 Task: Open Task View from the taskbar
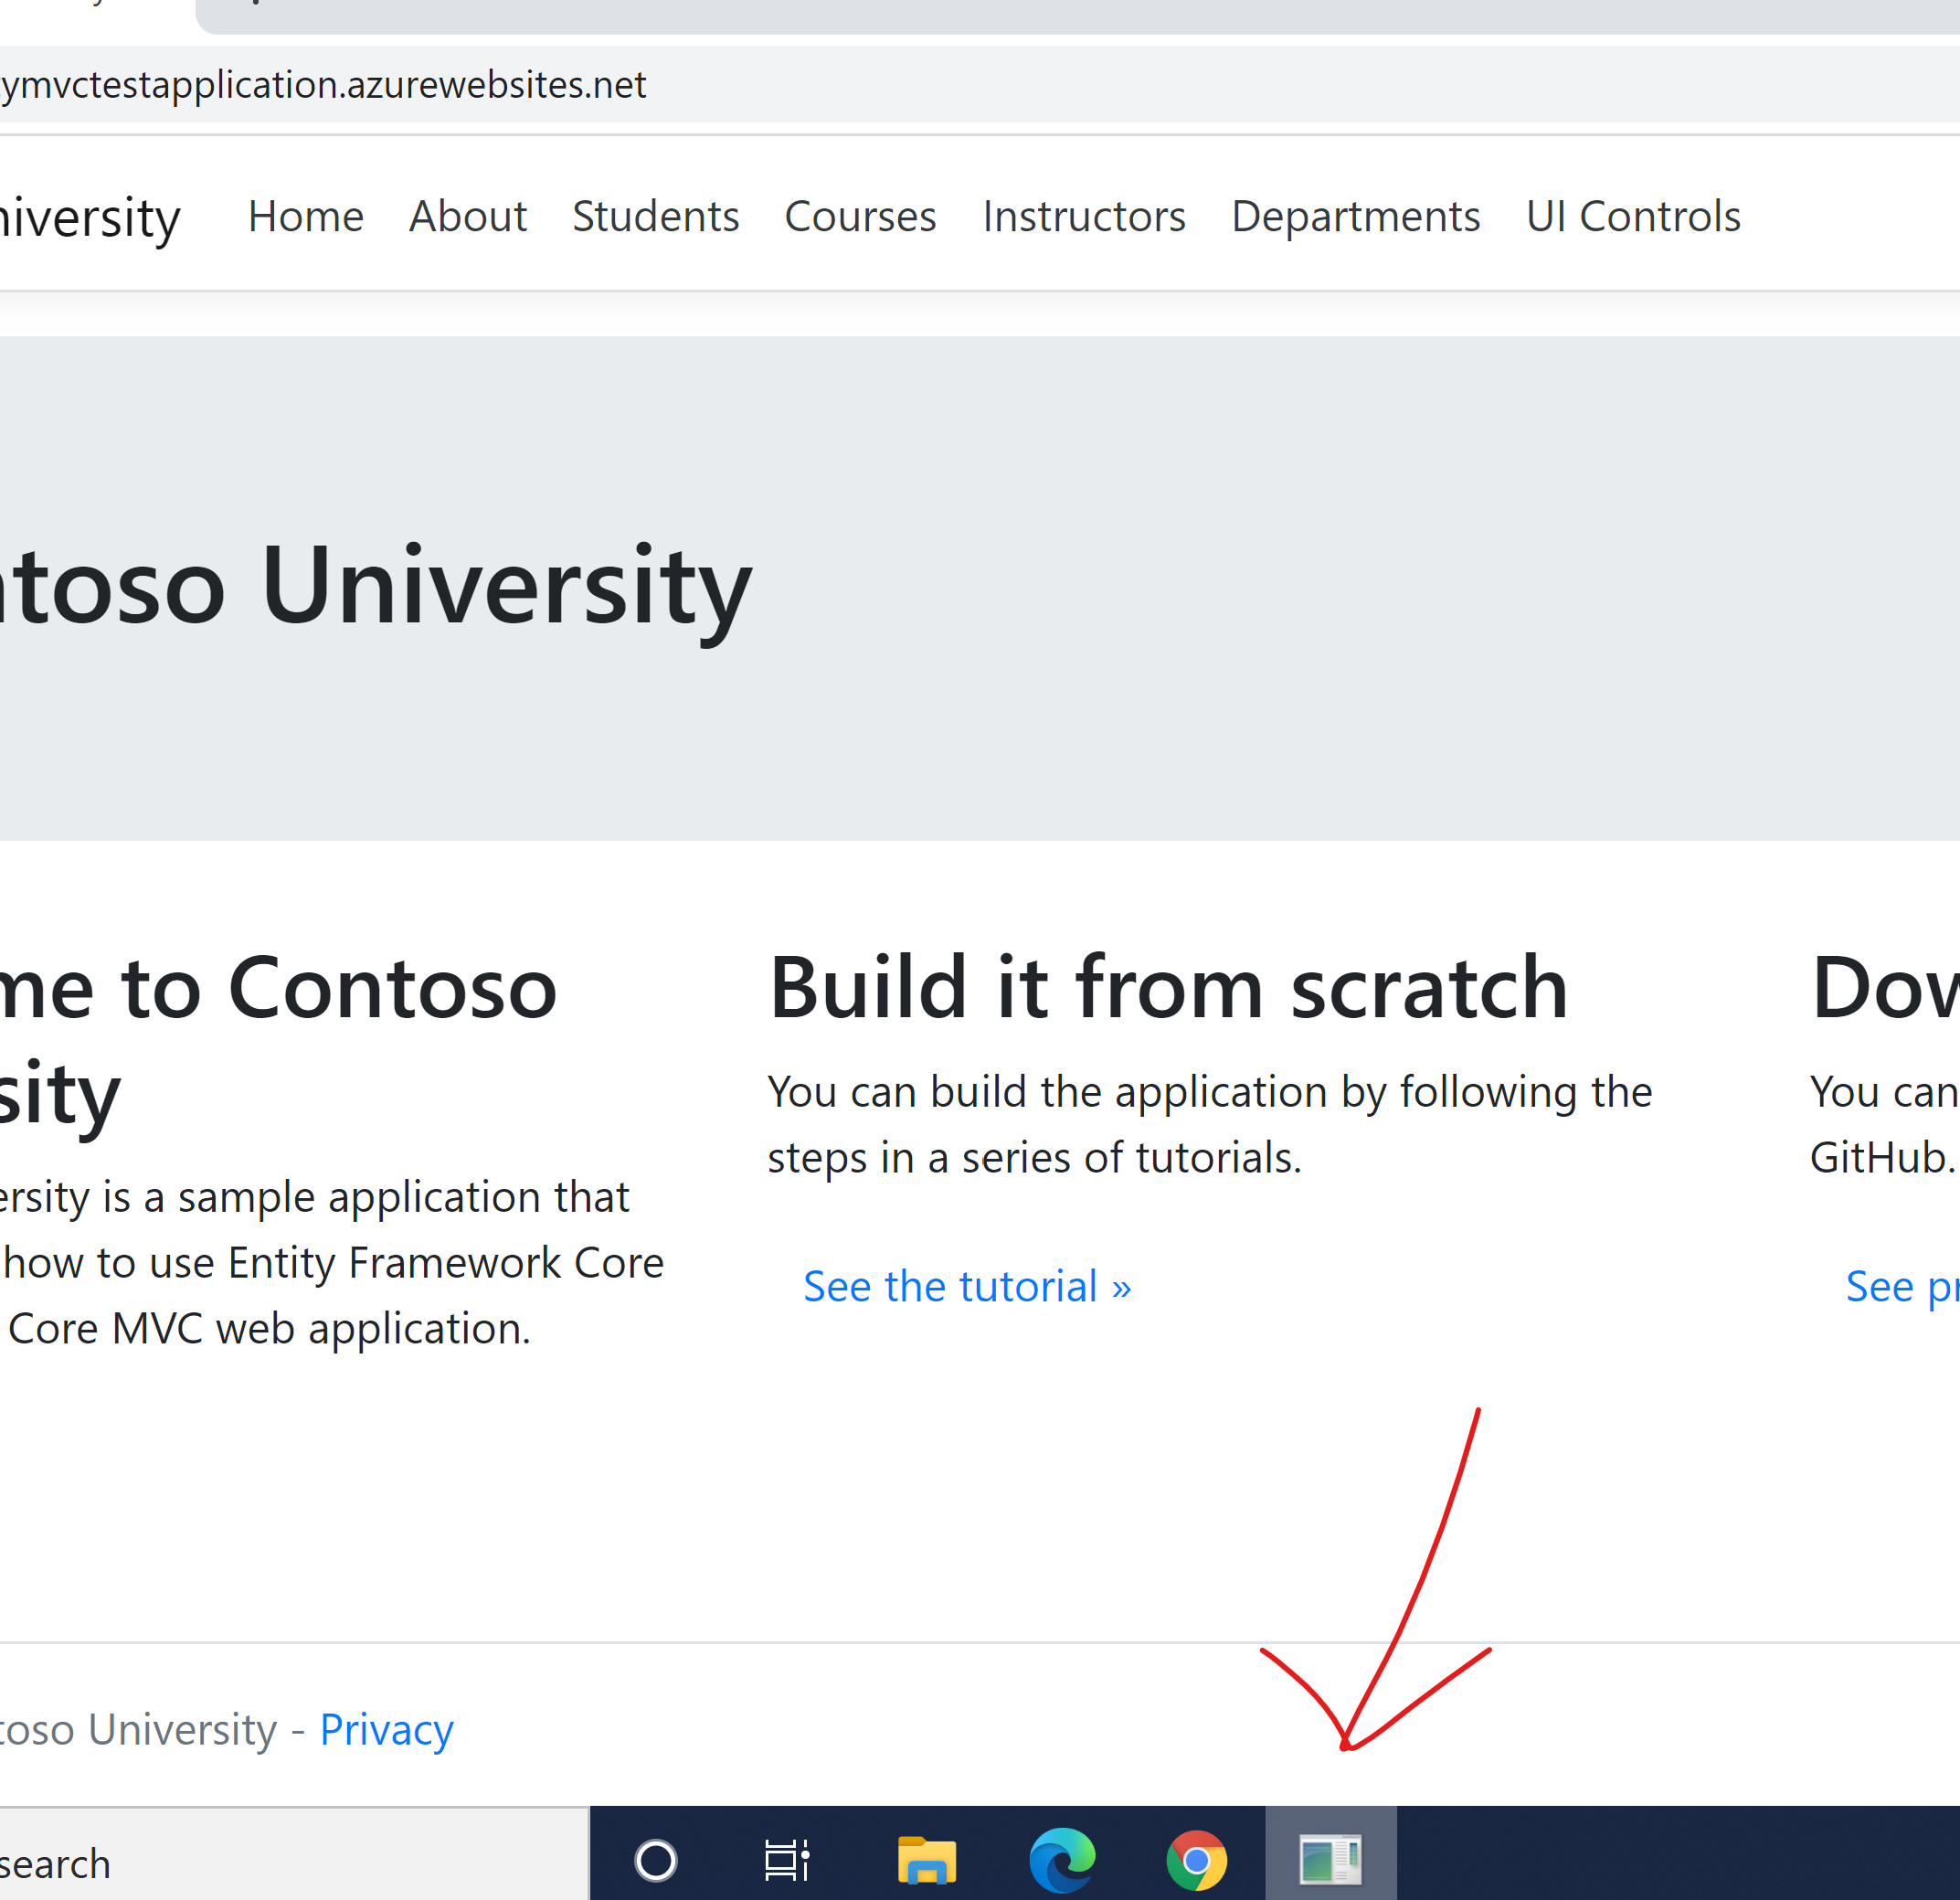787,1861
